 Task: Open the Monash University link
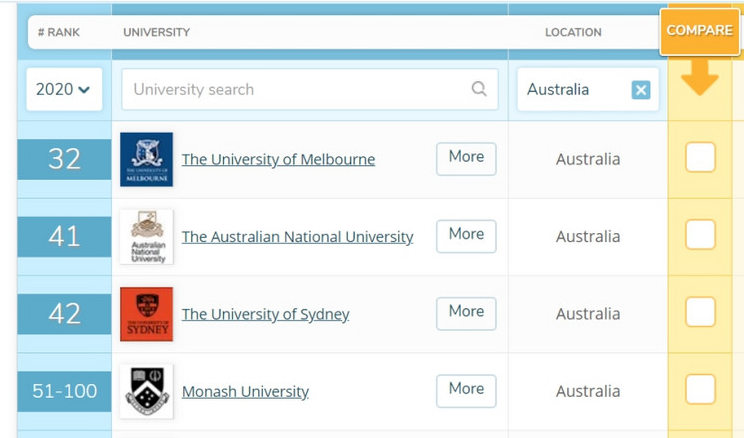[245, 392]
